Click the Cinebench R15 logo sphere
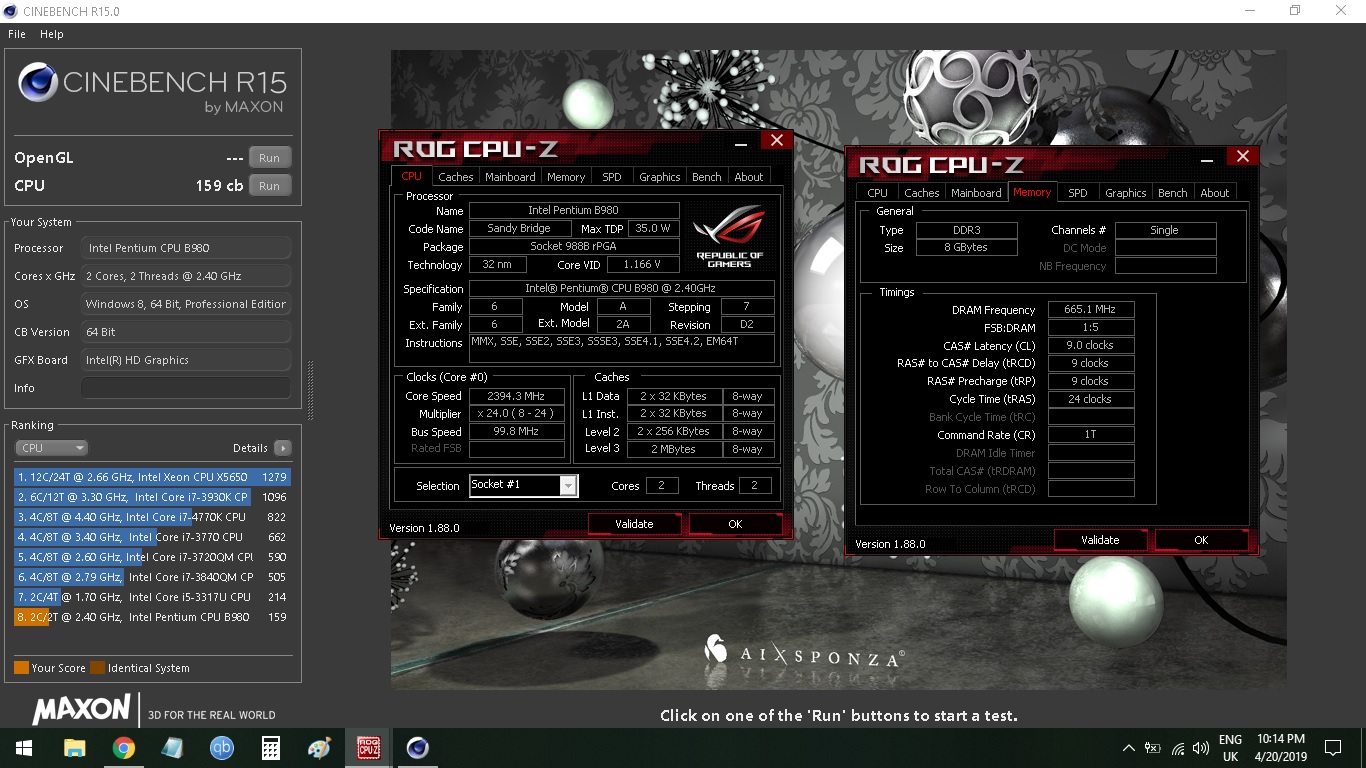 coord(38,83)
